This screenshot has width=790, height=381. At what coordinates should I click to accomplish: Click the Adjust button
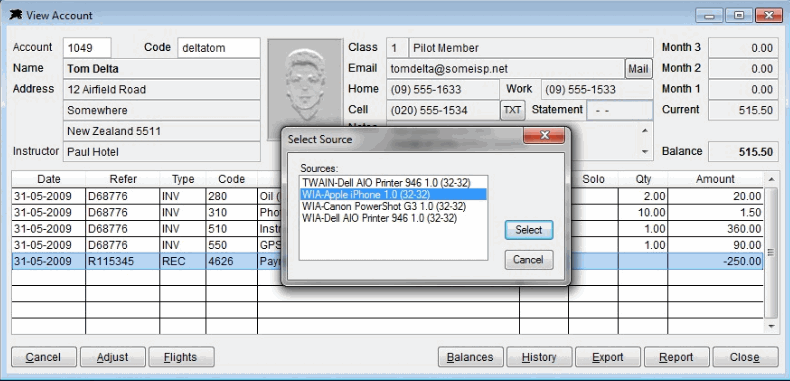113,357
